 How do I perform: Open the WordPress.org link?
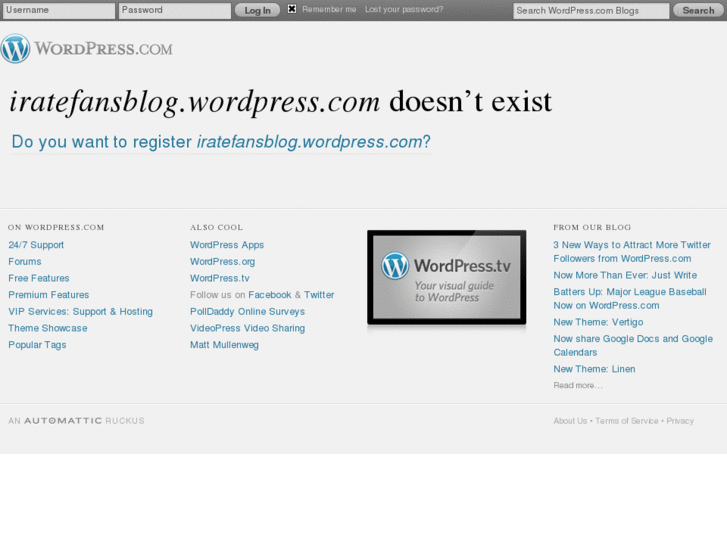[x=223, y=262]
